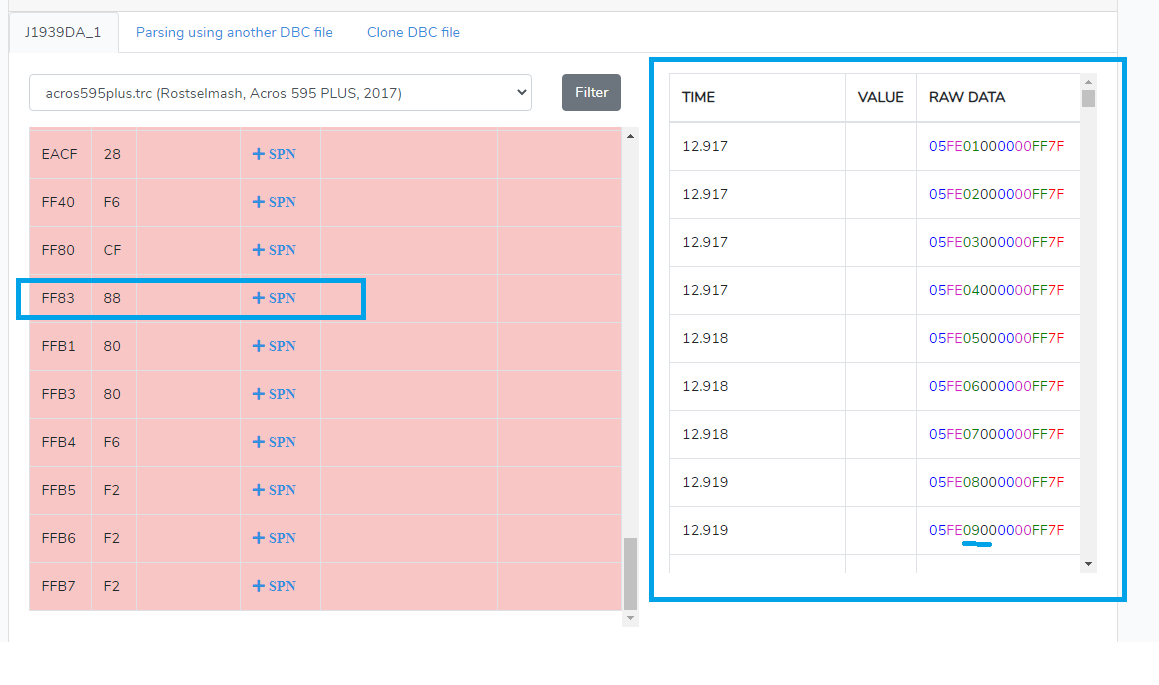Switch to the J1939DA_1 tab
Viewport: 1159px width, 685px height.
[x=64, y=32]
